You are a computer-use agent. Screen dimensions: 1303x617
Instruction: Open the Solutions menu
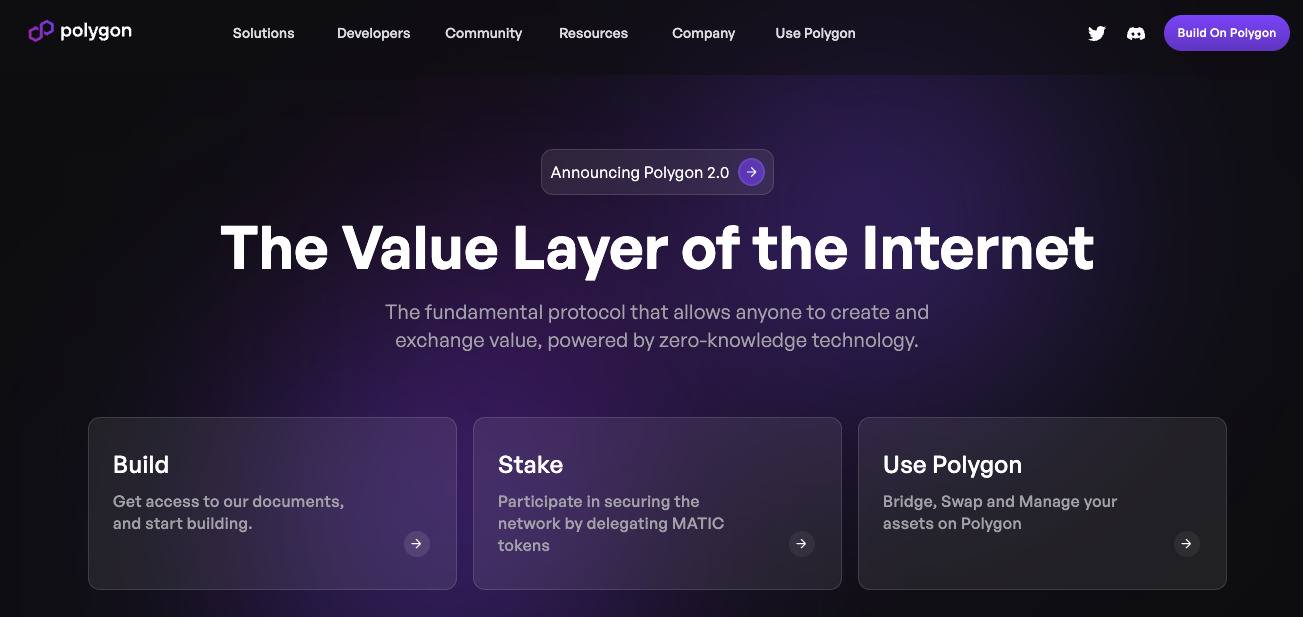pos(263,33)
